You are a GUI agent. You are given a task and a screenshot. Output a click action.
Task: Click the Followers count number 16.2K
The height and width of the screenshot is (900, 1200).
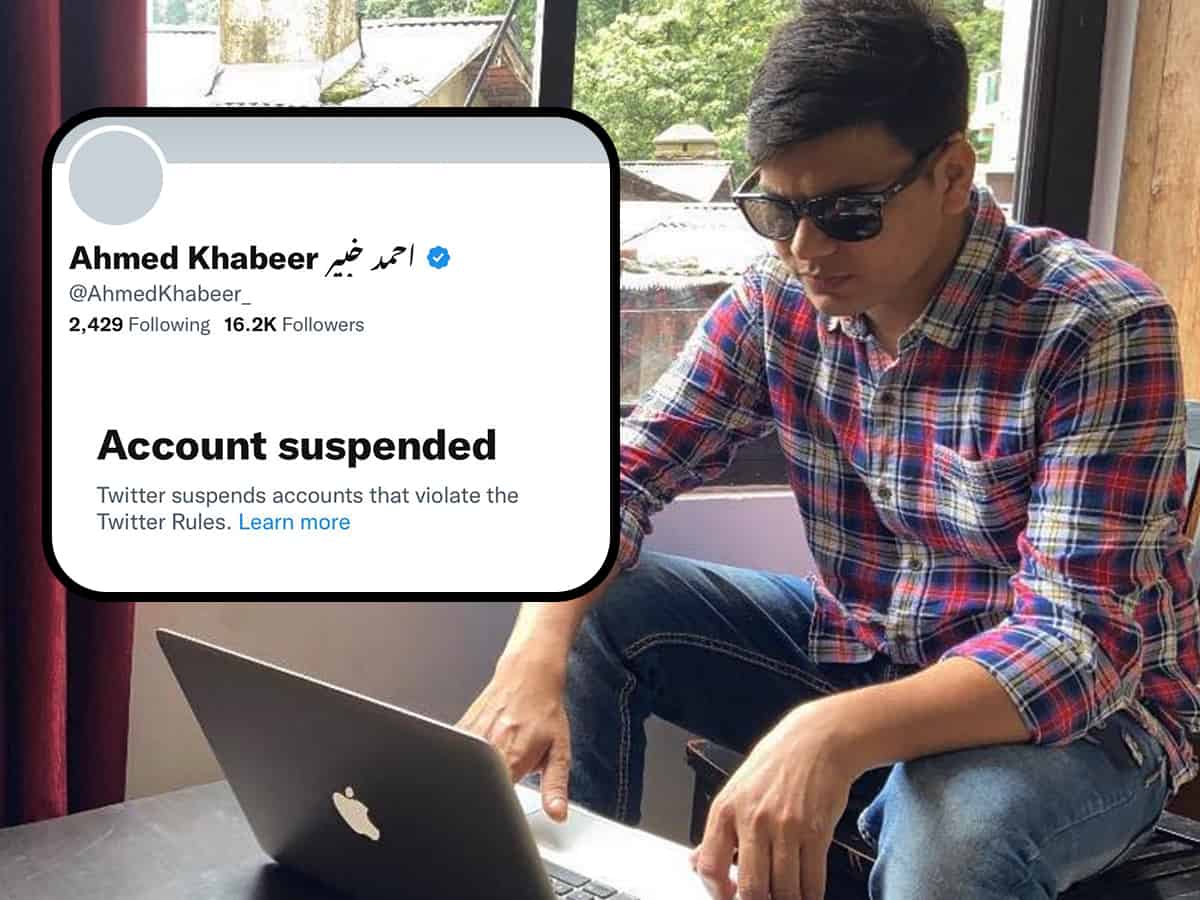250,325
